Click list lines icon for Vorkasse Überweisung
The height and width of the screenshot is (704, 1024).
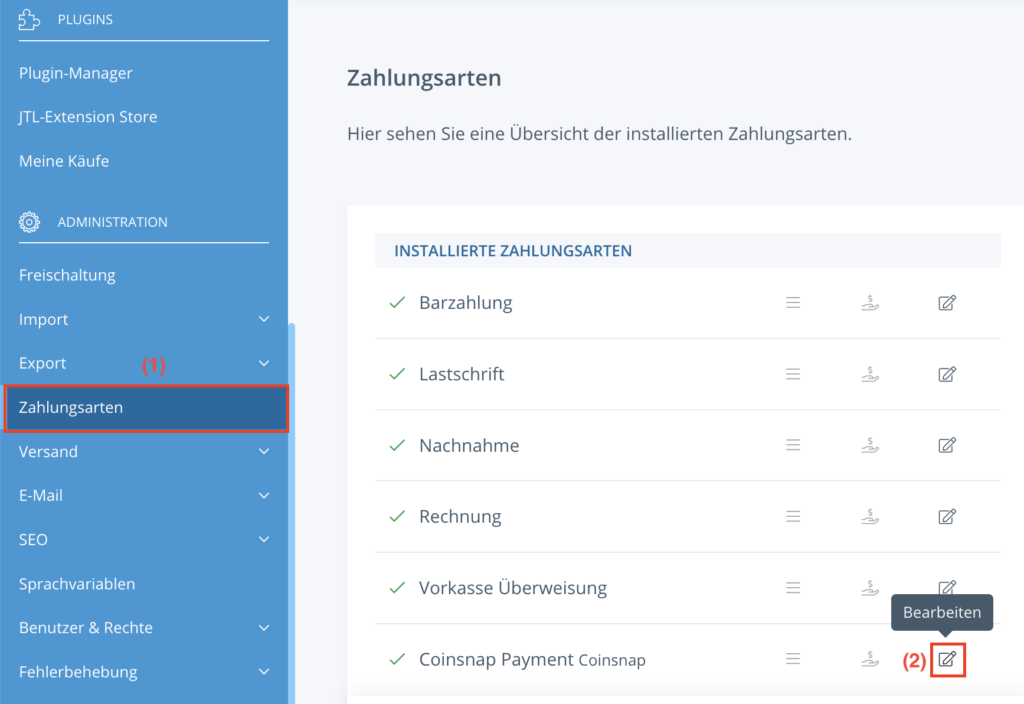coord(793,588)
